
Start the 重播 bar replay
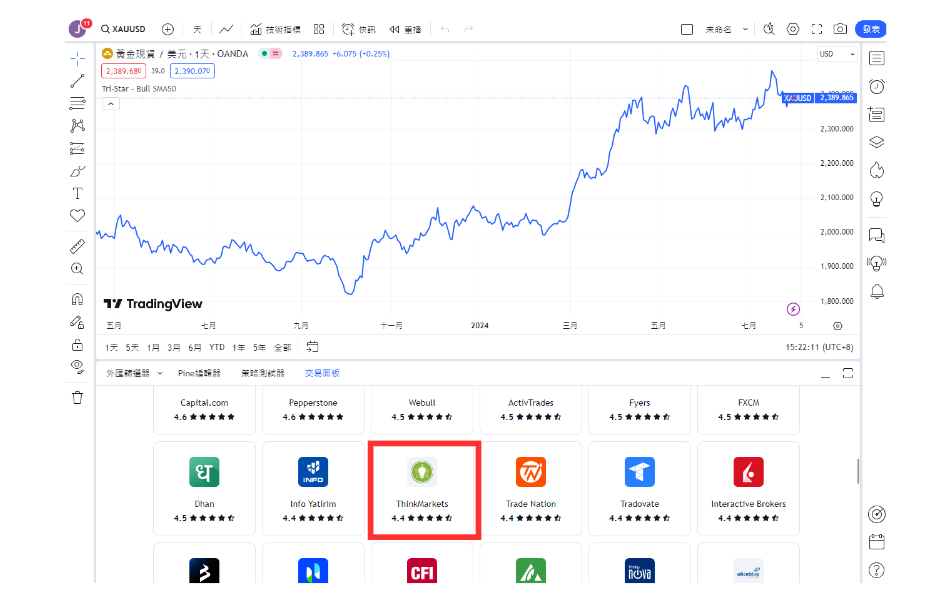coord(405,29)
